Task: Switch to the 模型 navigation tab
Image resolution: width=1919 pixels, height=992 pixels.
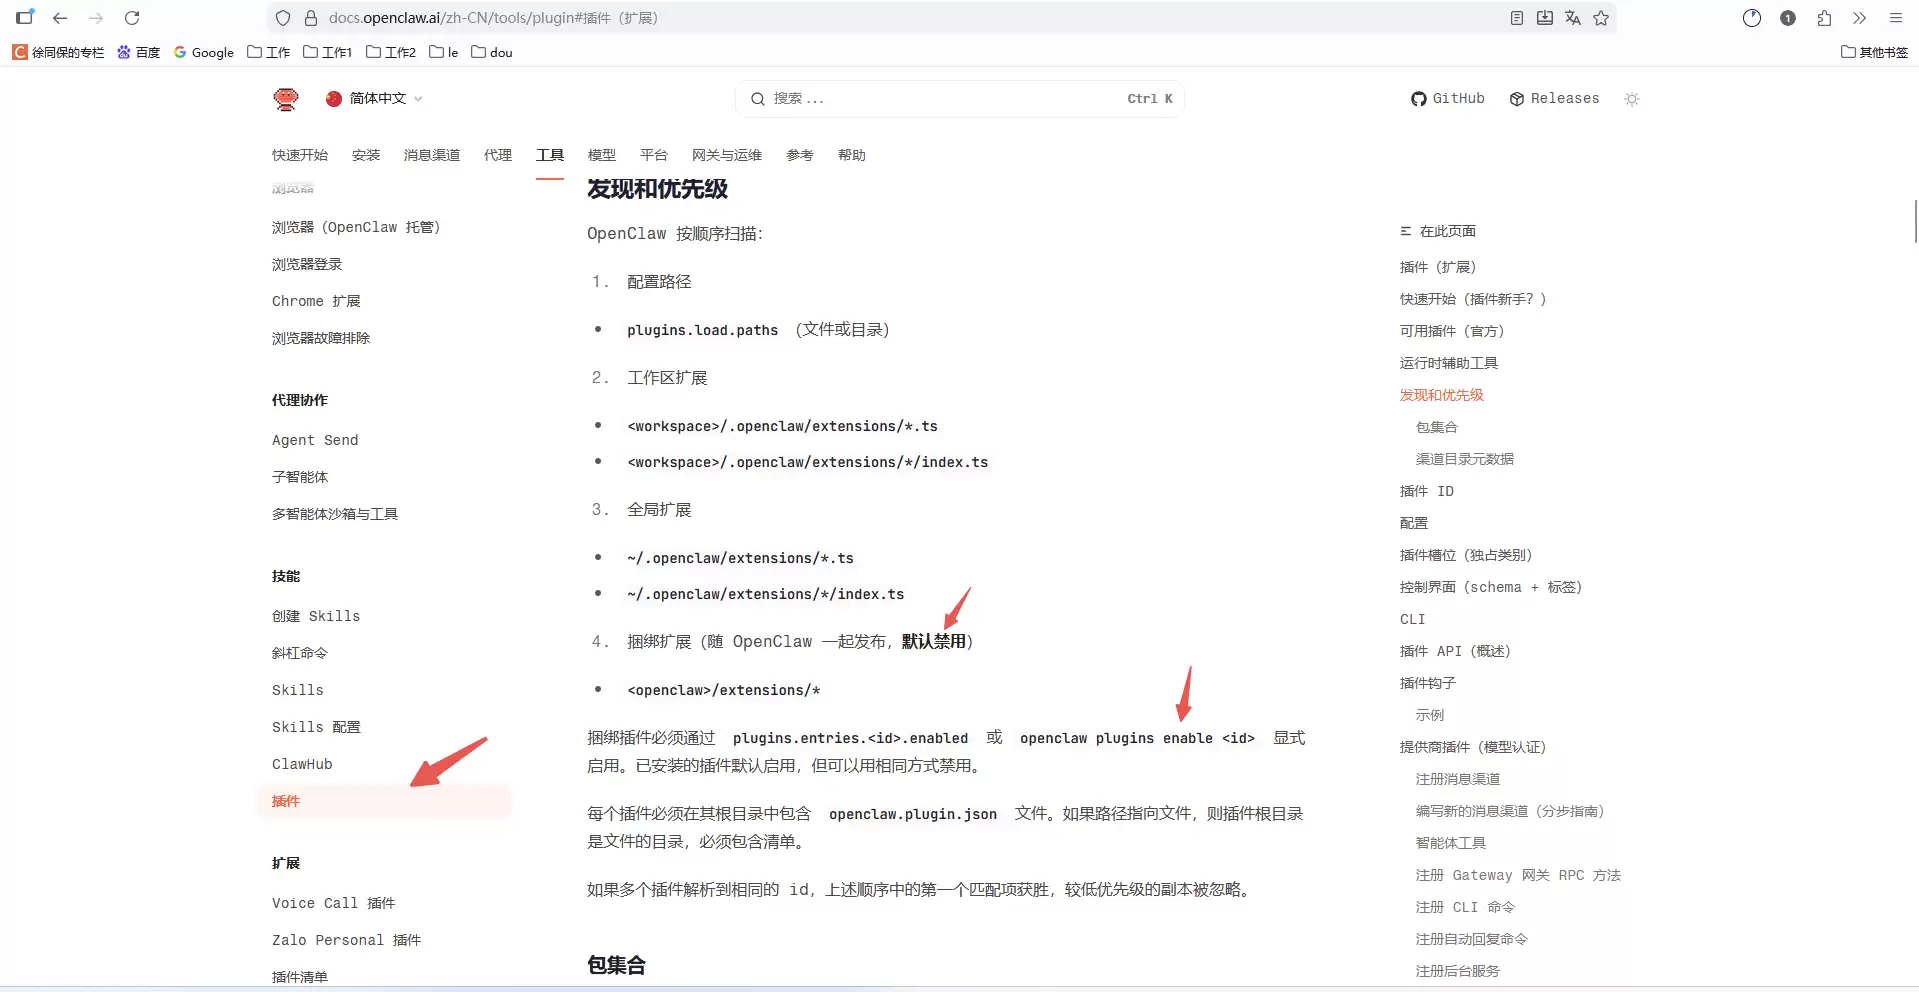Action: click(x=601, y=155)
